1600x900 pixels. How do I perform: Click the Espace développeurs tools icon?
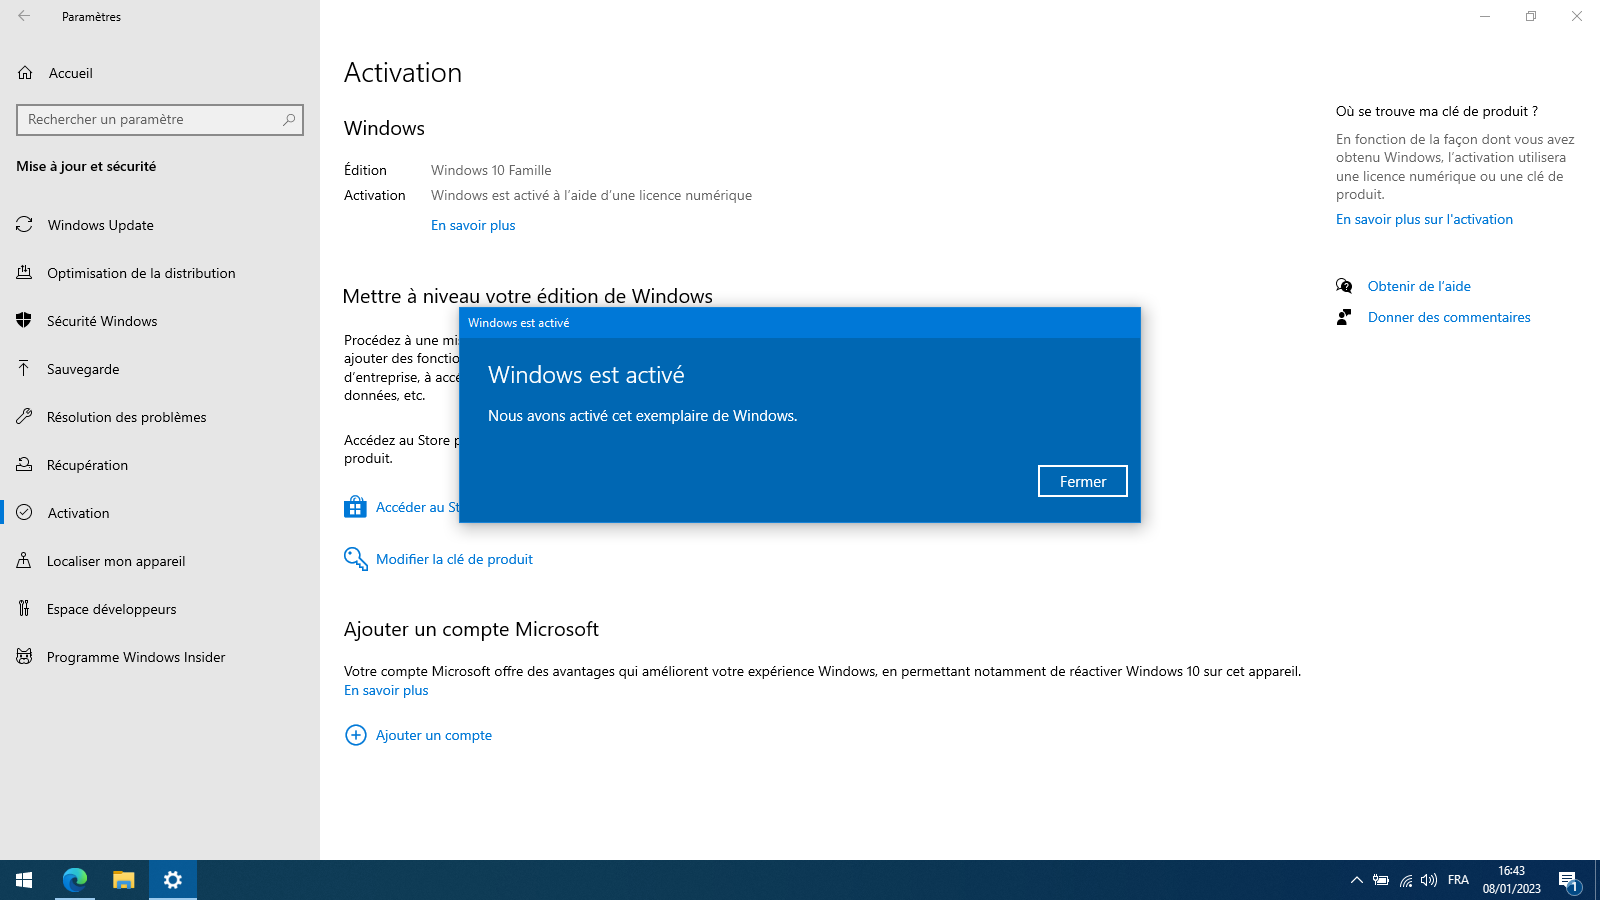(24, 608)
